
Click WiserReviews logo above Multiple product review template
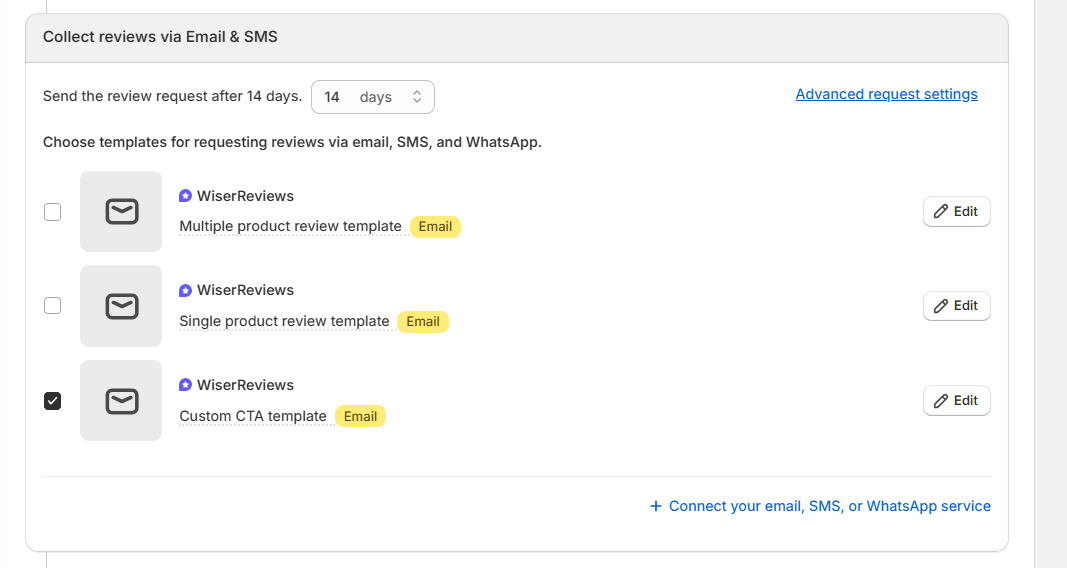pyautogui.click(x=185, y=196)
